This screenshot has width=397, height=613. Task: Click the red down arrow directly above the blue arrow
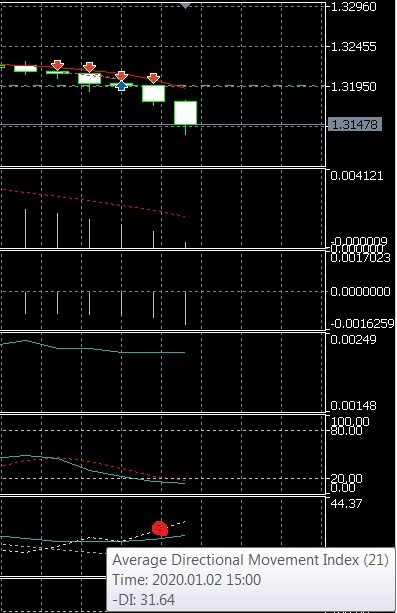(x=122, y=75)
